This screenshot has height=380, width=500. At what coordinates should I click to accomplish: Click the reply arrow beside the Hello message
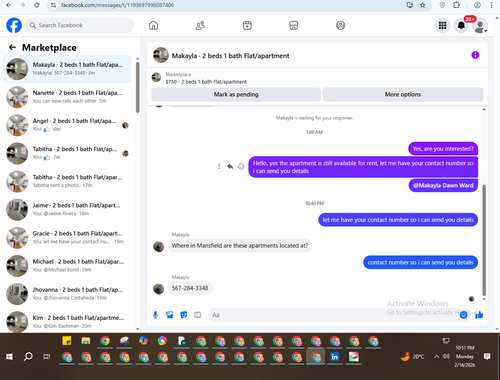tap(230, 166)
